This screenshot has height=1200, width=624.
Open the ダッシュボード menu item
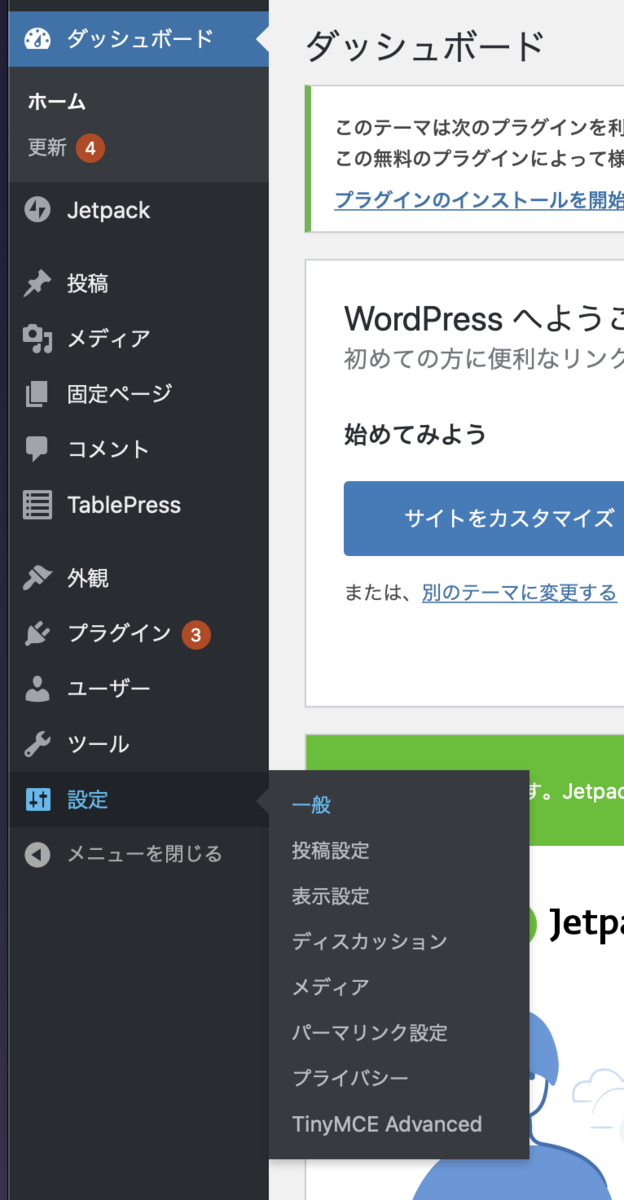coord(139,39)
